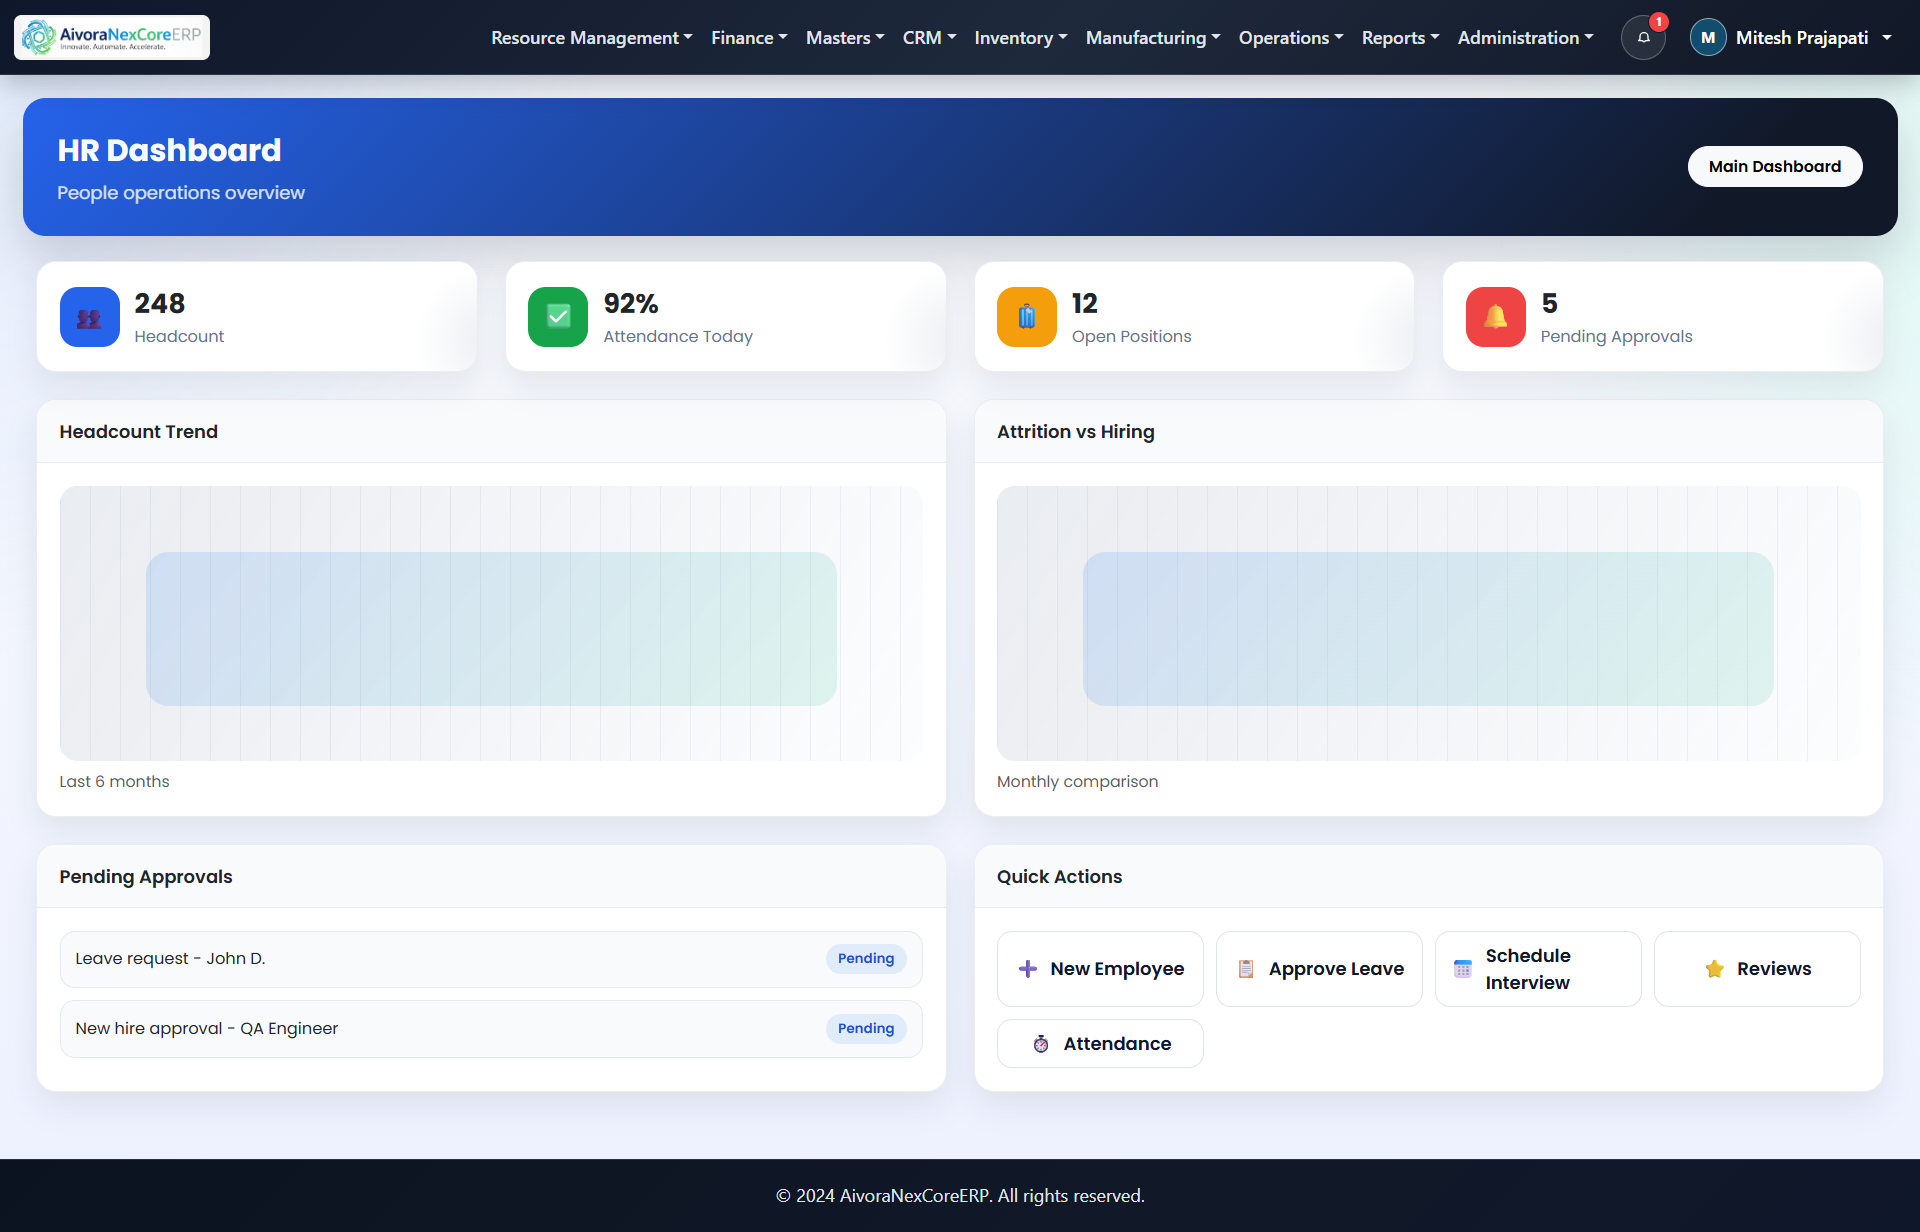Click the red Pending Approvals bell icon

[1494, 316]
